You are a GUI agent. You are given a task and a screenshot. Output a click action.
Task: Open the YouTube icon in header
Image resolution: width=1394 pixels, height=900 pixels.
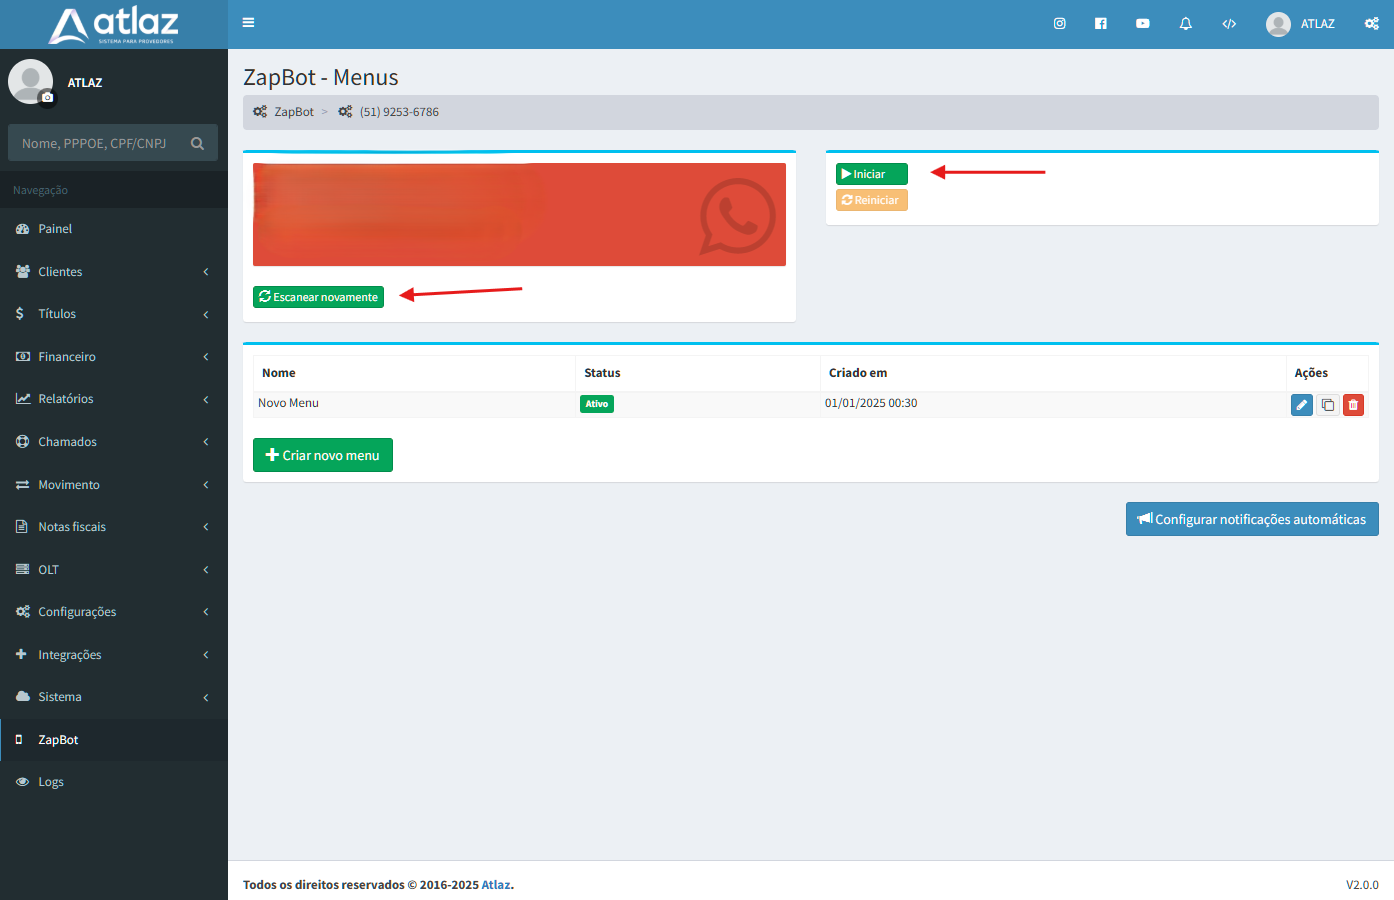[1142, 24]
